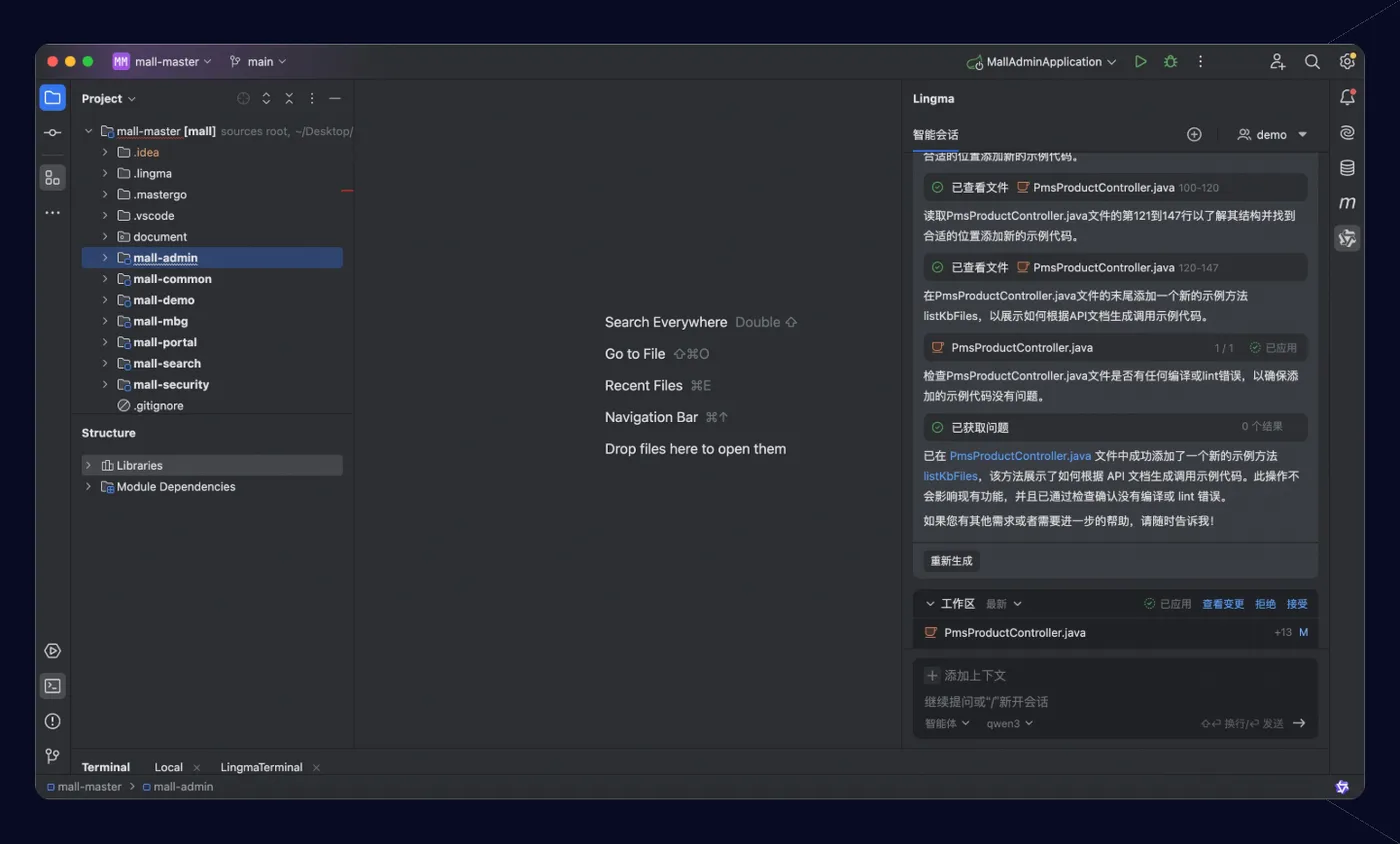The image size is (1400, 844).
Task: Expand the Libraries node in Structure
Action: point(88,465)
